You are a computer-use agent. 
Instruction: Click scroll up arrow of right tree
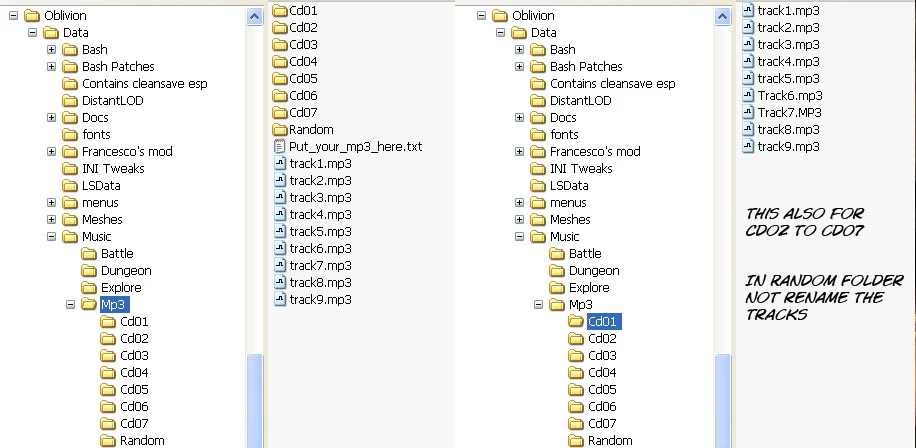723,16
